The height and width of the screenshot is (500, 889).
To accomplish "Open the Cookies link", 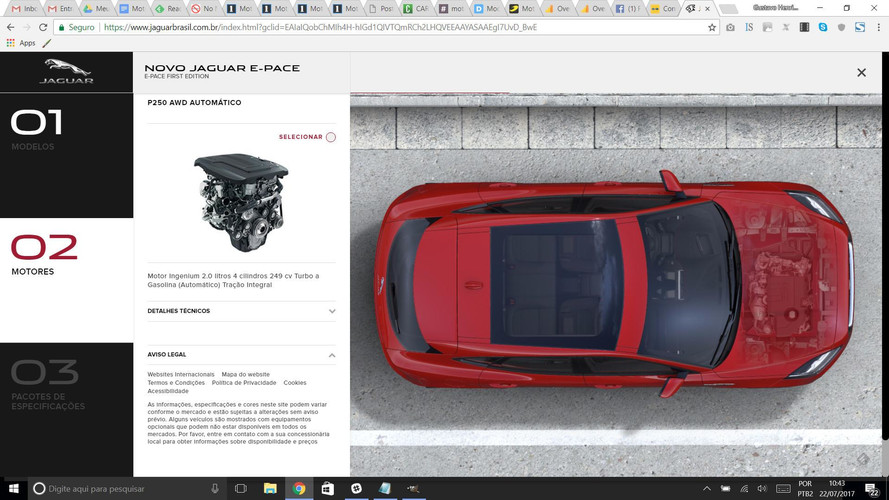I will (x=295, y=383).
